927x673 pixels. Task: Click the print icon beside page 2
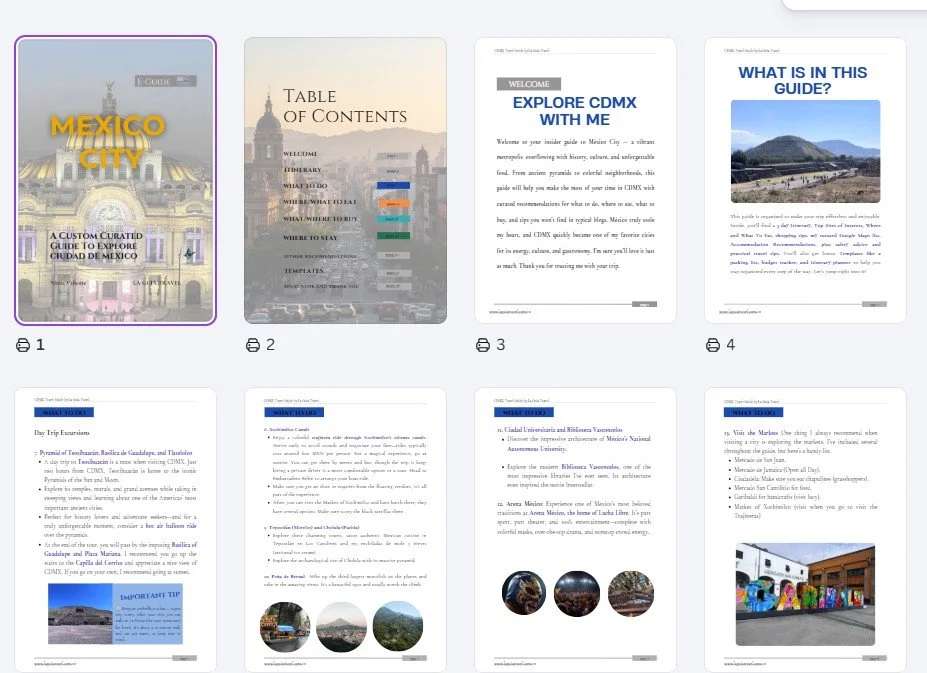[252, 345]
